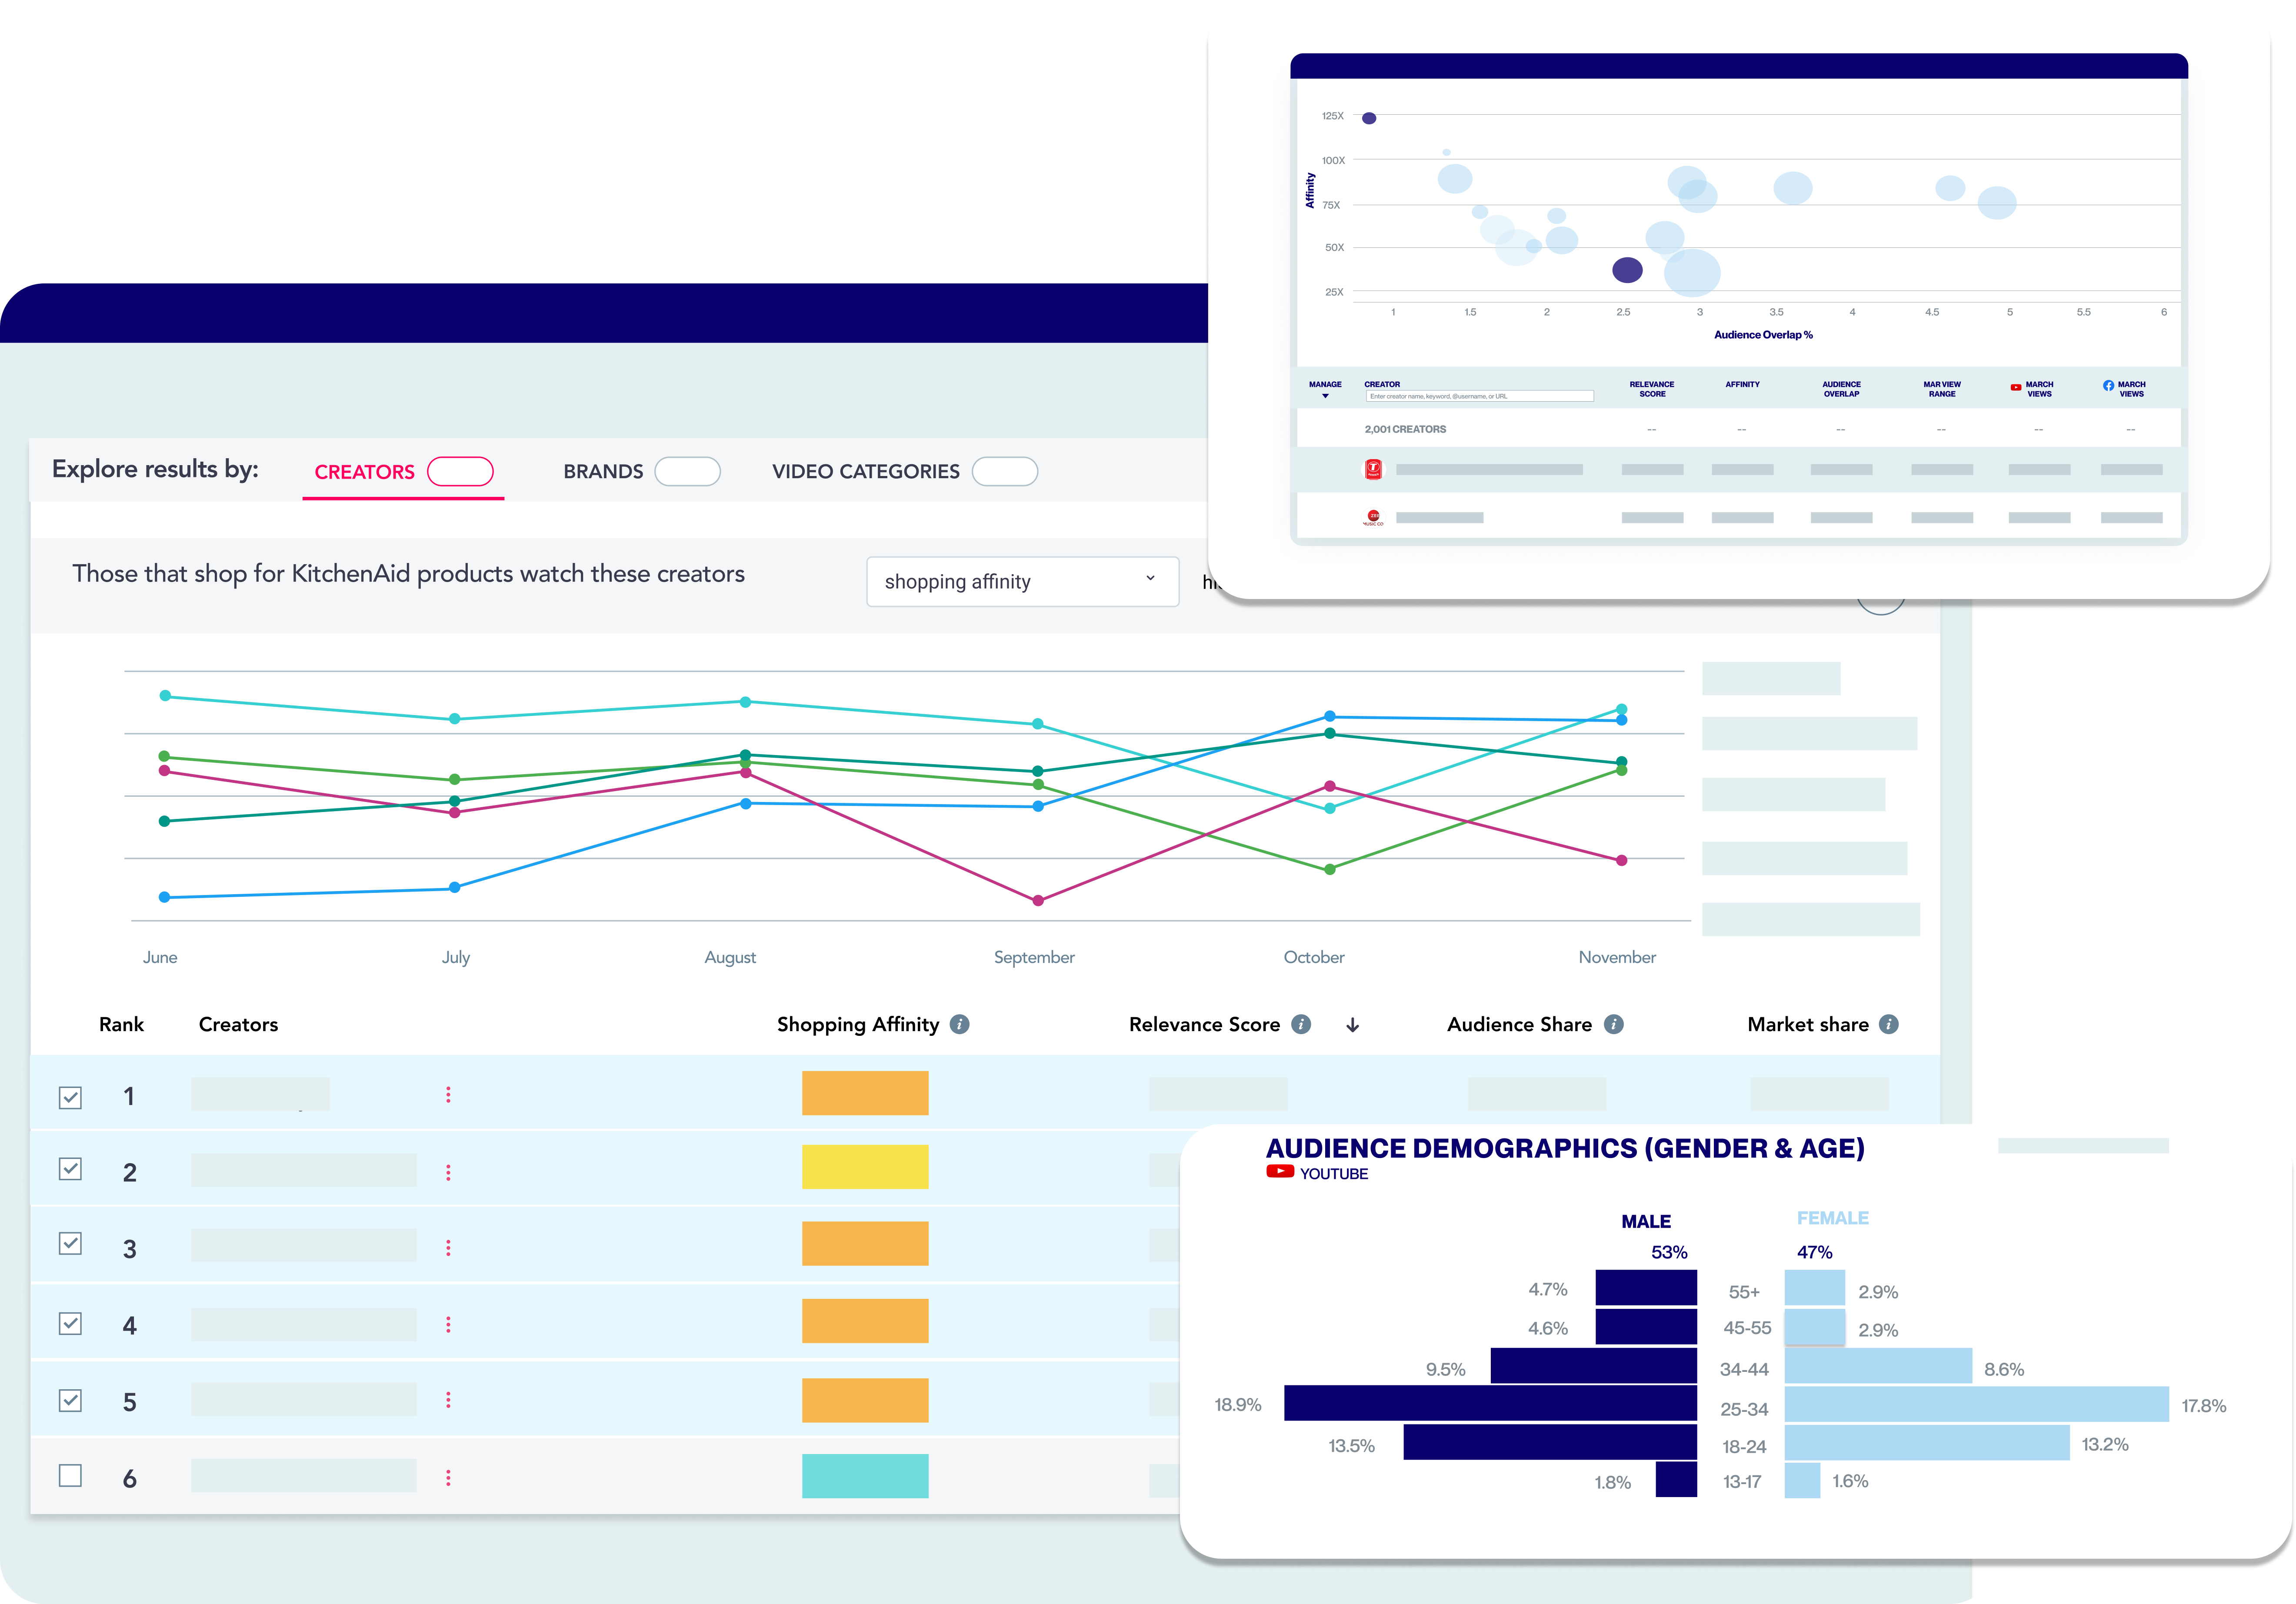Uncheck the rank 3 creator checkbox
Screen dimensions: 2296x1604
(x=70, y=1244)
